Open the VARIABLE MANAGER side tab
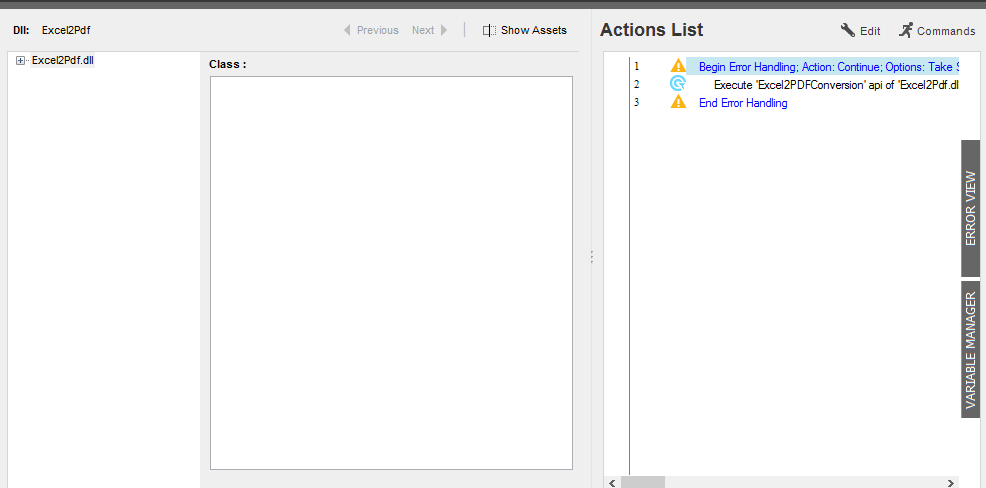Viewport: 986px width, 488px height. (x=970, y=350)
